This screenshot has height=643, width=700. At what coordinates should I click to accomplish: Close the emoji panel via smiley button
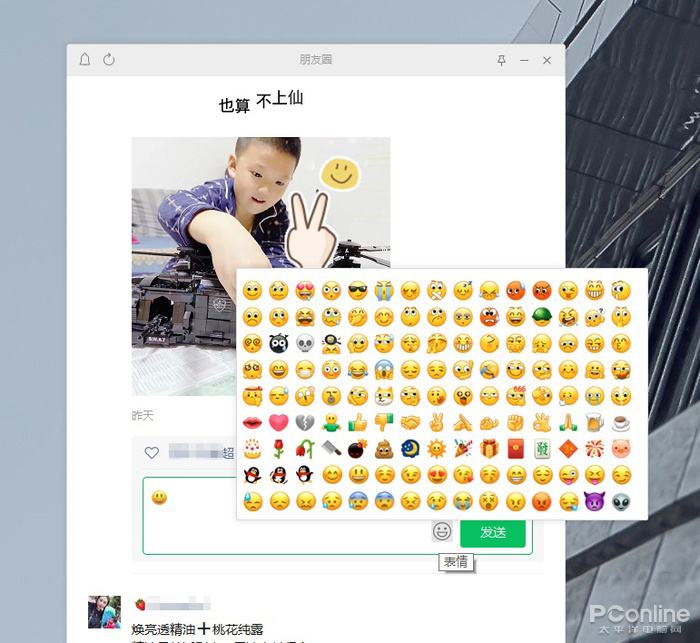point(442,531)
